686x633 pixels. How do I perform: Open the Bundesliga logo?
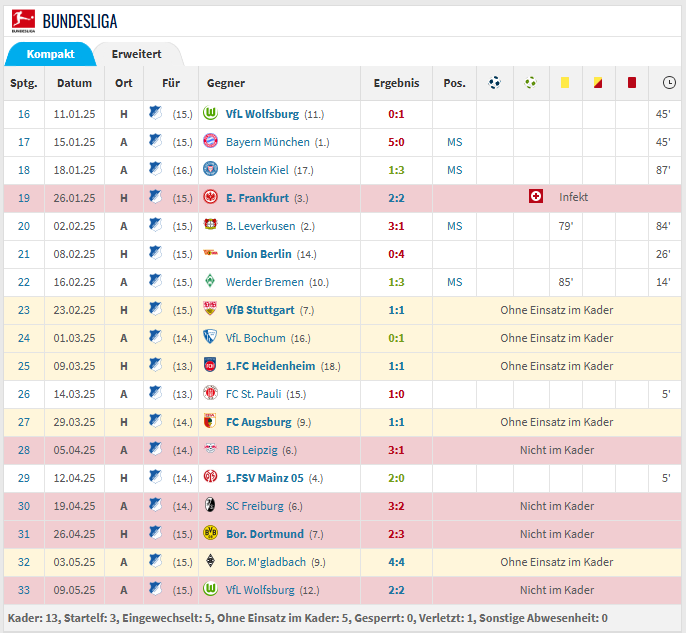click(23, 21)
